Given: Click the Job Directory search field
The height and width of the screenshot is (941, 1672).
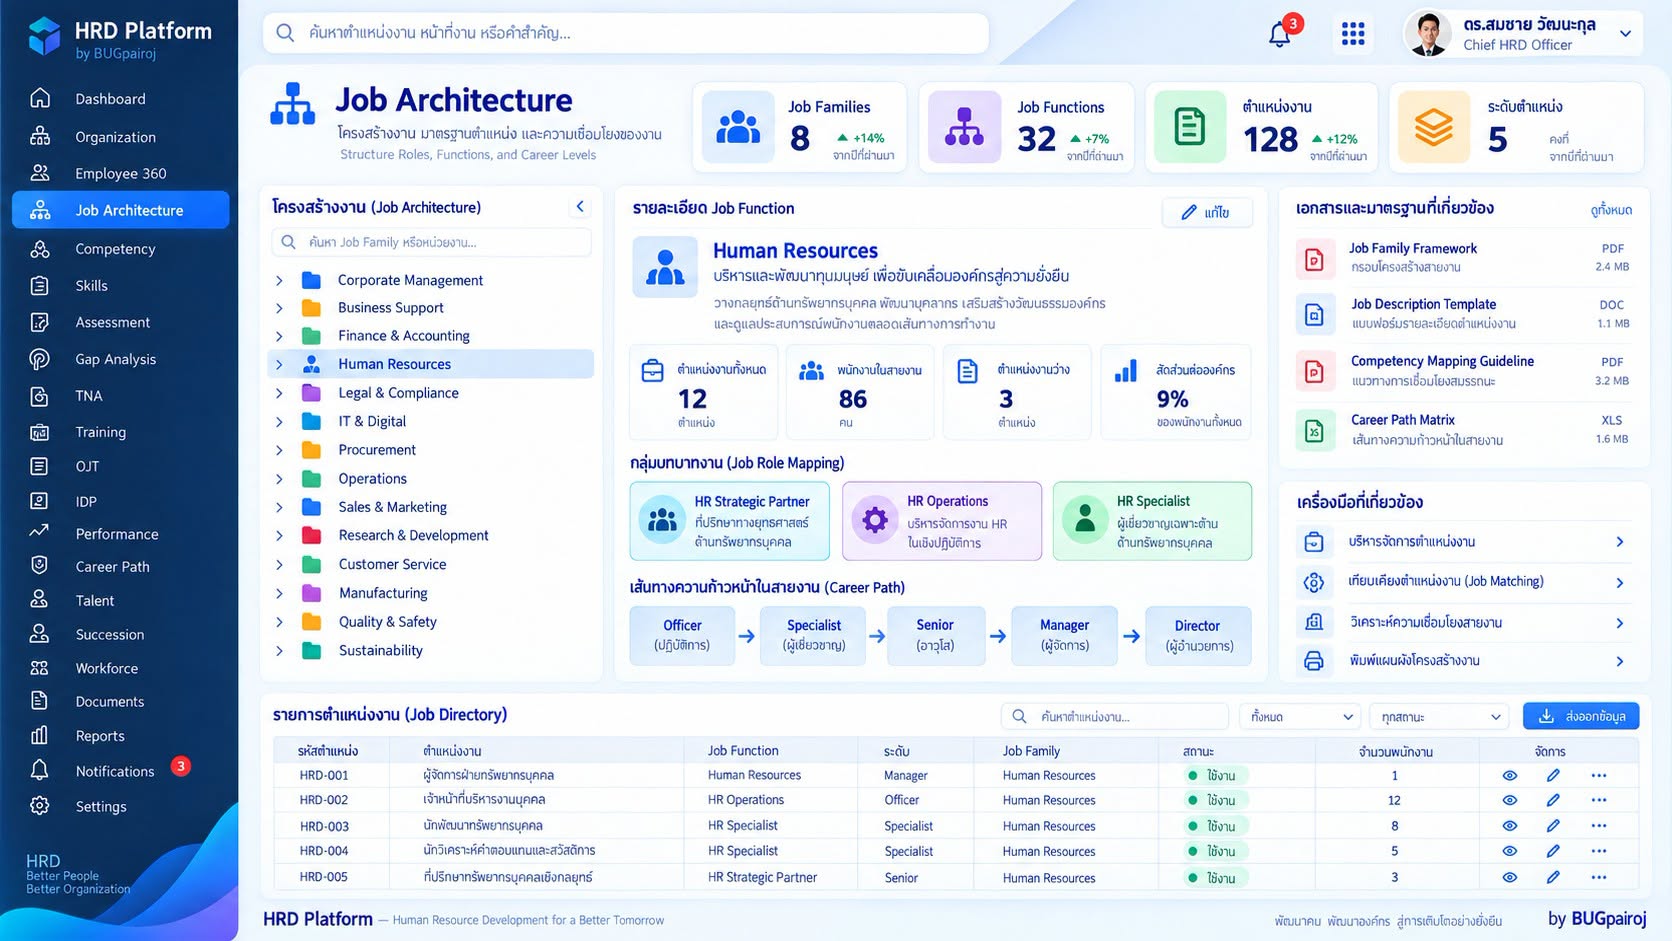Looking at the screenshot, I should click(x=1114, y=717).
